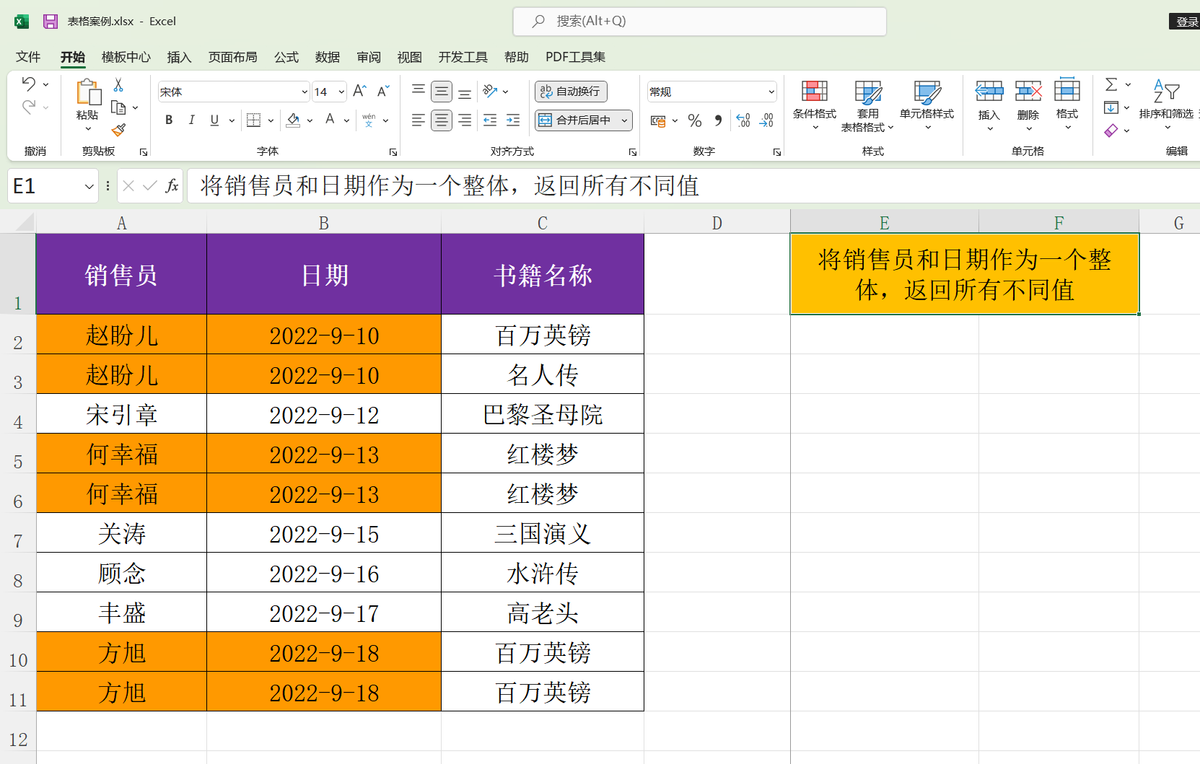Click the Fill down arrow icon
The image size is (1200, 764).
click(1111, 107)
